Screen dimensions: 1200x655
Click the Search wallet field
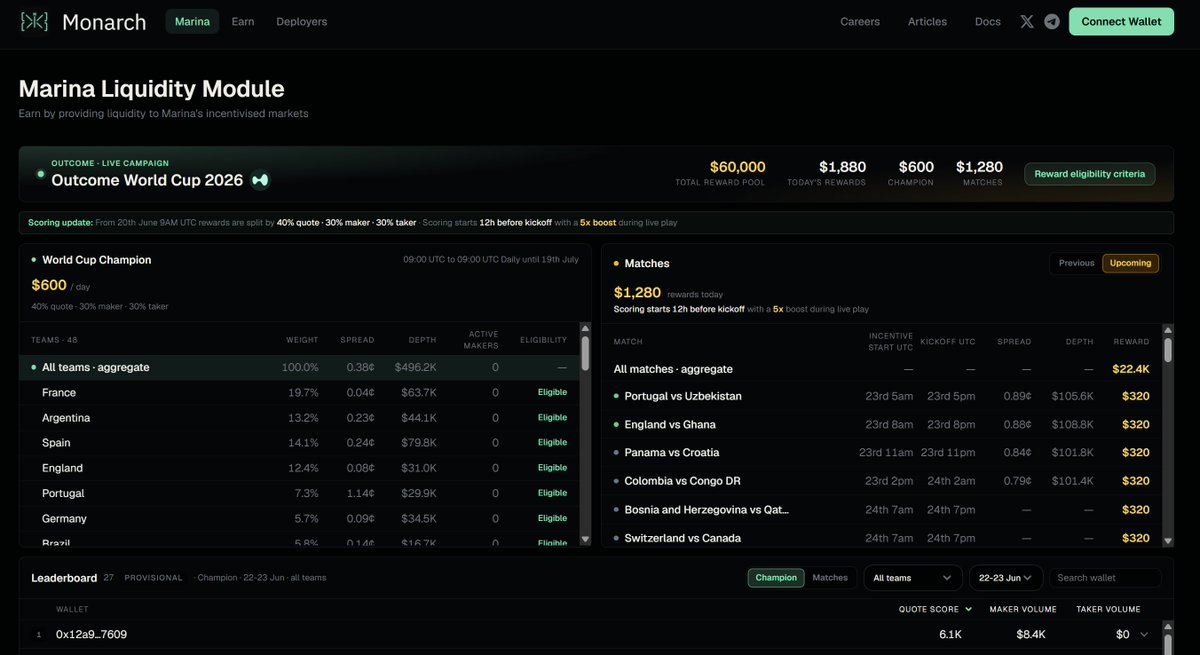(1105, 577)
